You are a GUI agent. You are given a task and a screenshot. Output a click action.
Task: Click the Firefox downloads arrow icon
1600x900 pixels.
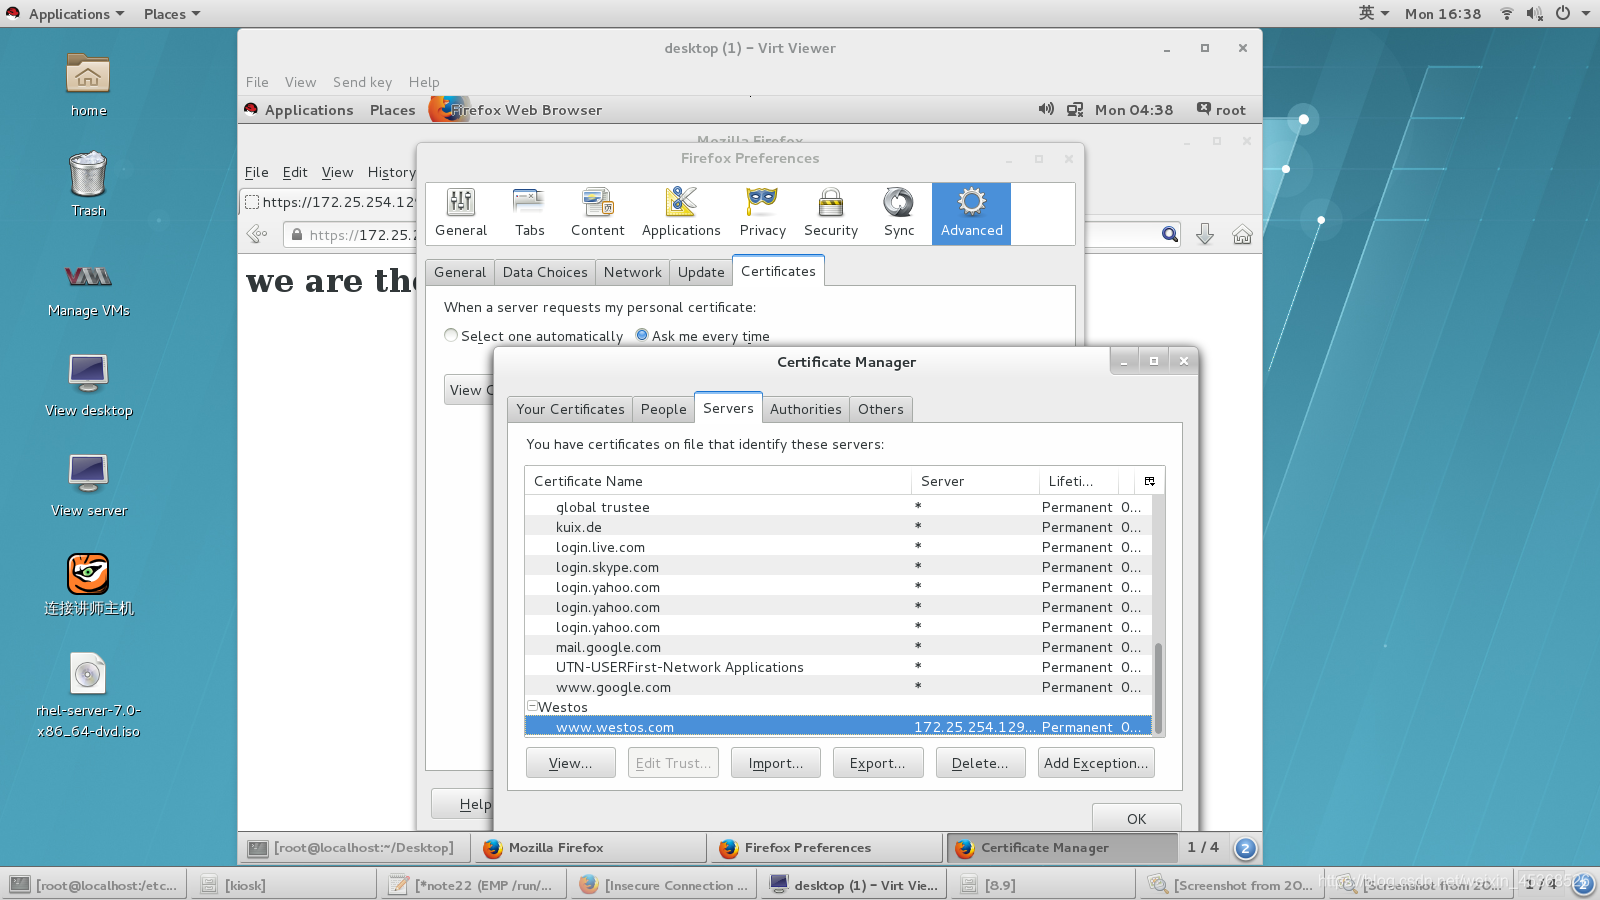coord(1205,234)
